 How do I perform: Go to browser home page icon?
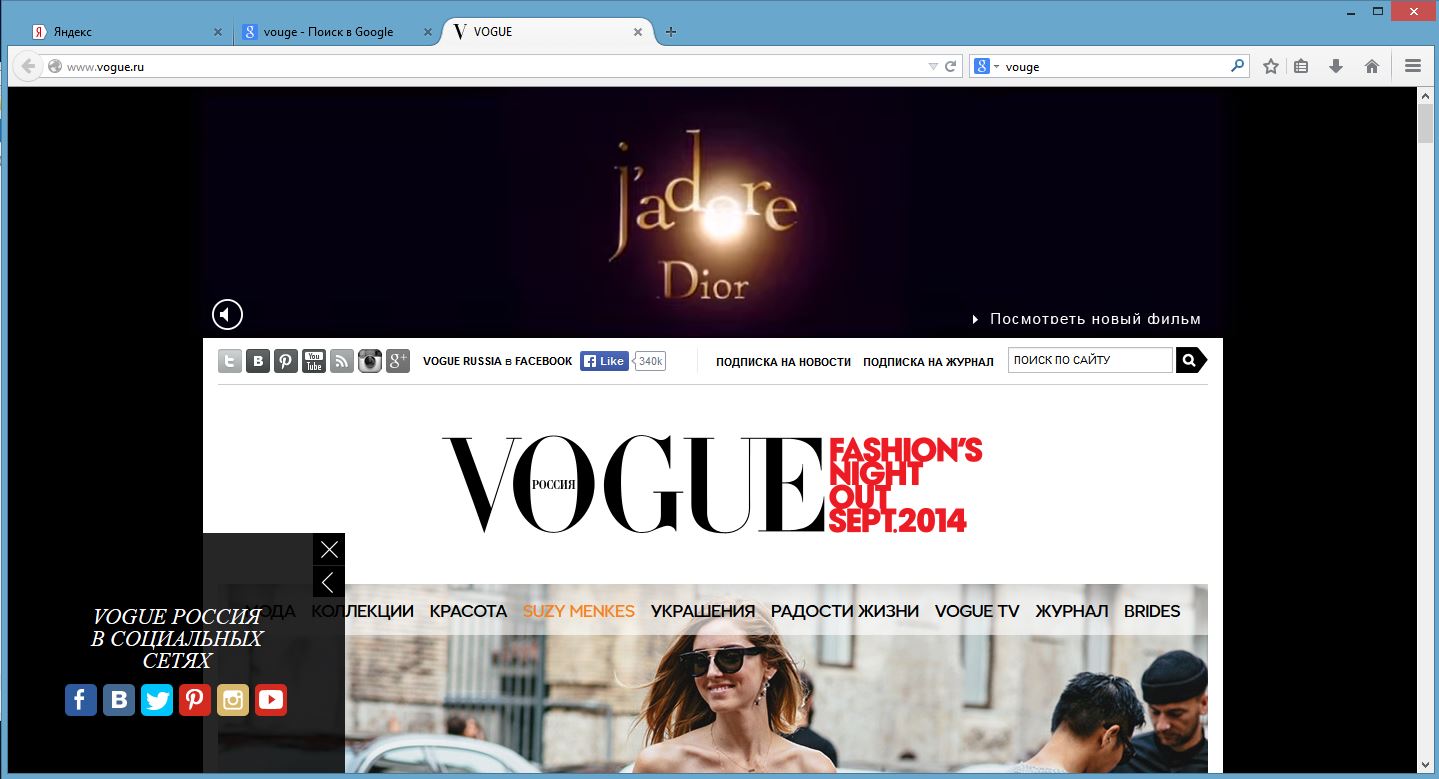pyautogui.click(x=1372, y=66)
